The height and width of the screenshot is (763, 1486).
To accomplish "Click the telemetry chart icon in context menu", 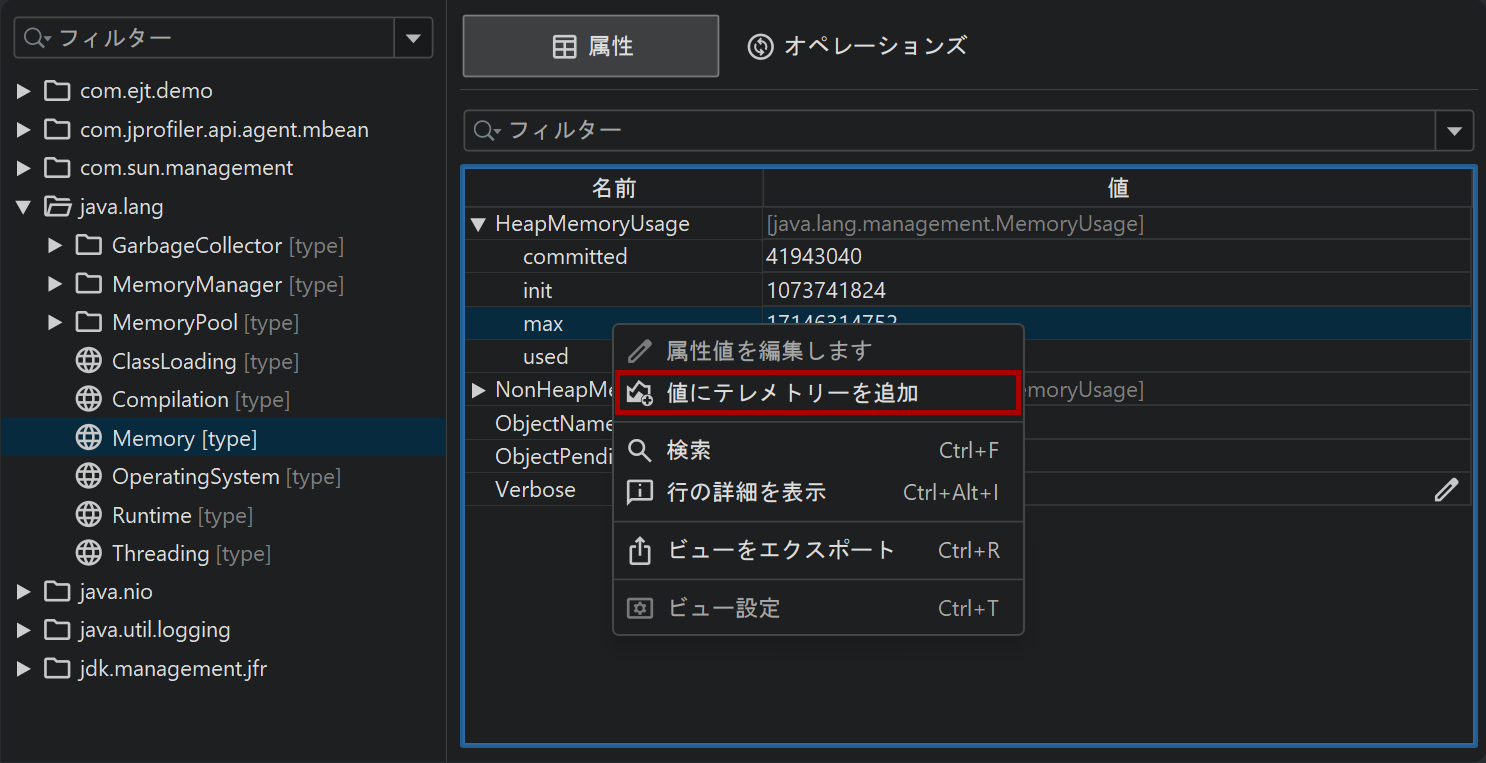I will (x=640, y=394).
